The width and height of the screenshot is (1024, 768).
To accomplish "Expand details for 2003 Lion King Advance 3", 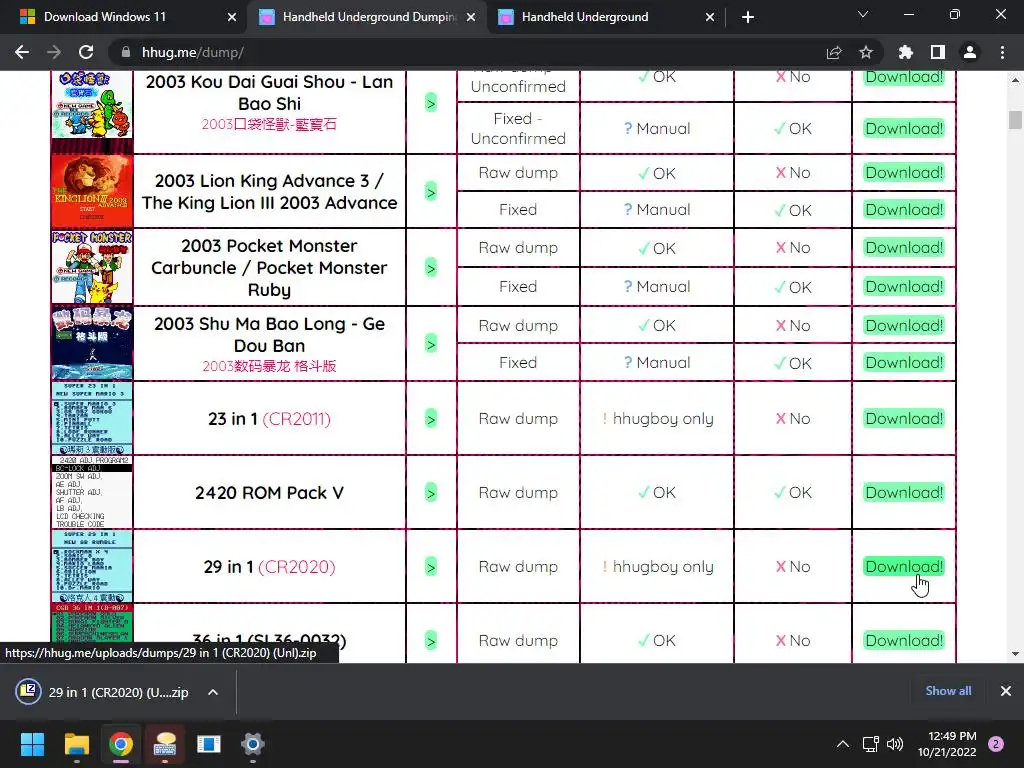I will (x=431, y=192).
